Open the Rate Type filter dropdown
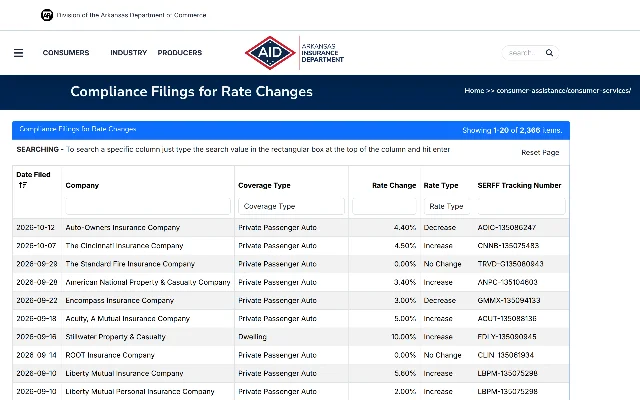 pyautogui.click(x=447, y=206)
